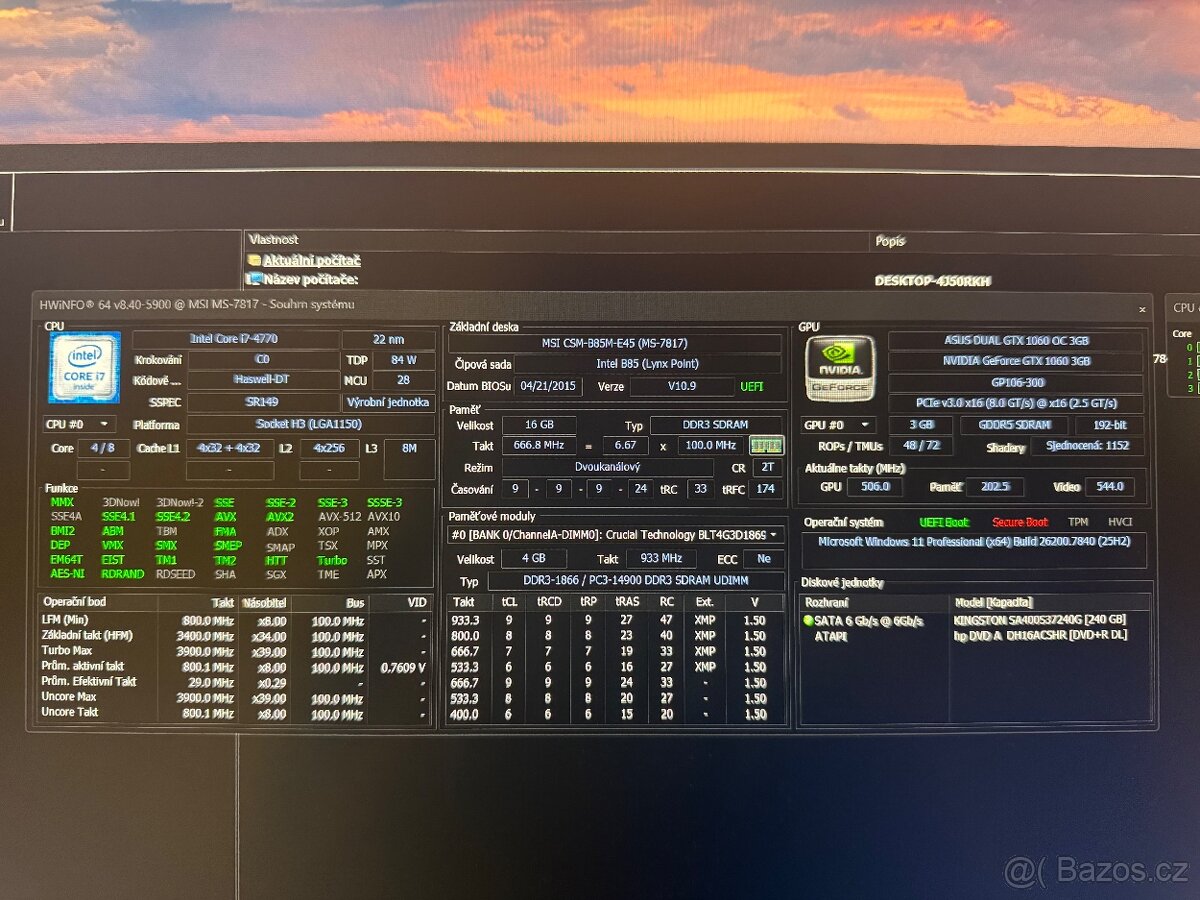Screen dimensions: 1200x900
Task: Click the Intel B85 (Lynx Point) chipset field
Action: (x=648, y=364)
